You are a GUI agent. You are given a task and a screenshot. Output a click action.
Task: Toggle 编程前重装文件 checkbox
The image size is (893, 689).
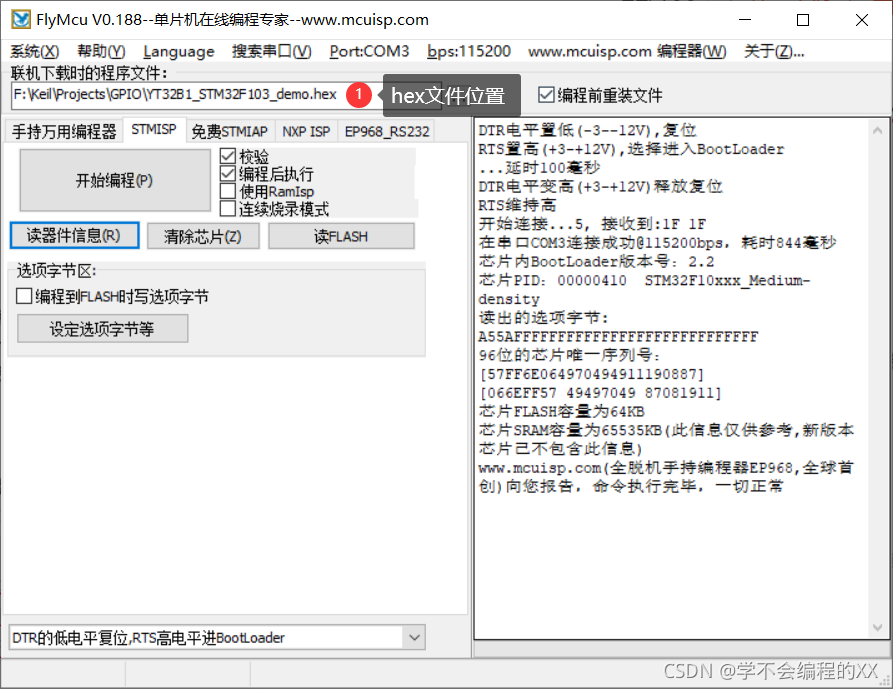pyautogui.click(x=546, y=95)
